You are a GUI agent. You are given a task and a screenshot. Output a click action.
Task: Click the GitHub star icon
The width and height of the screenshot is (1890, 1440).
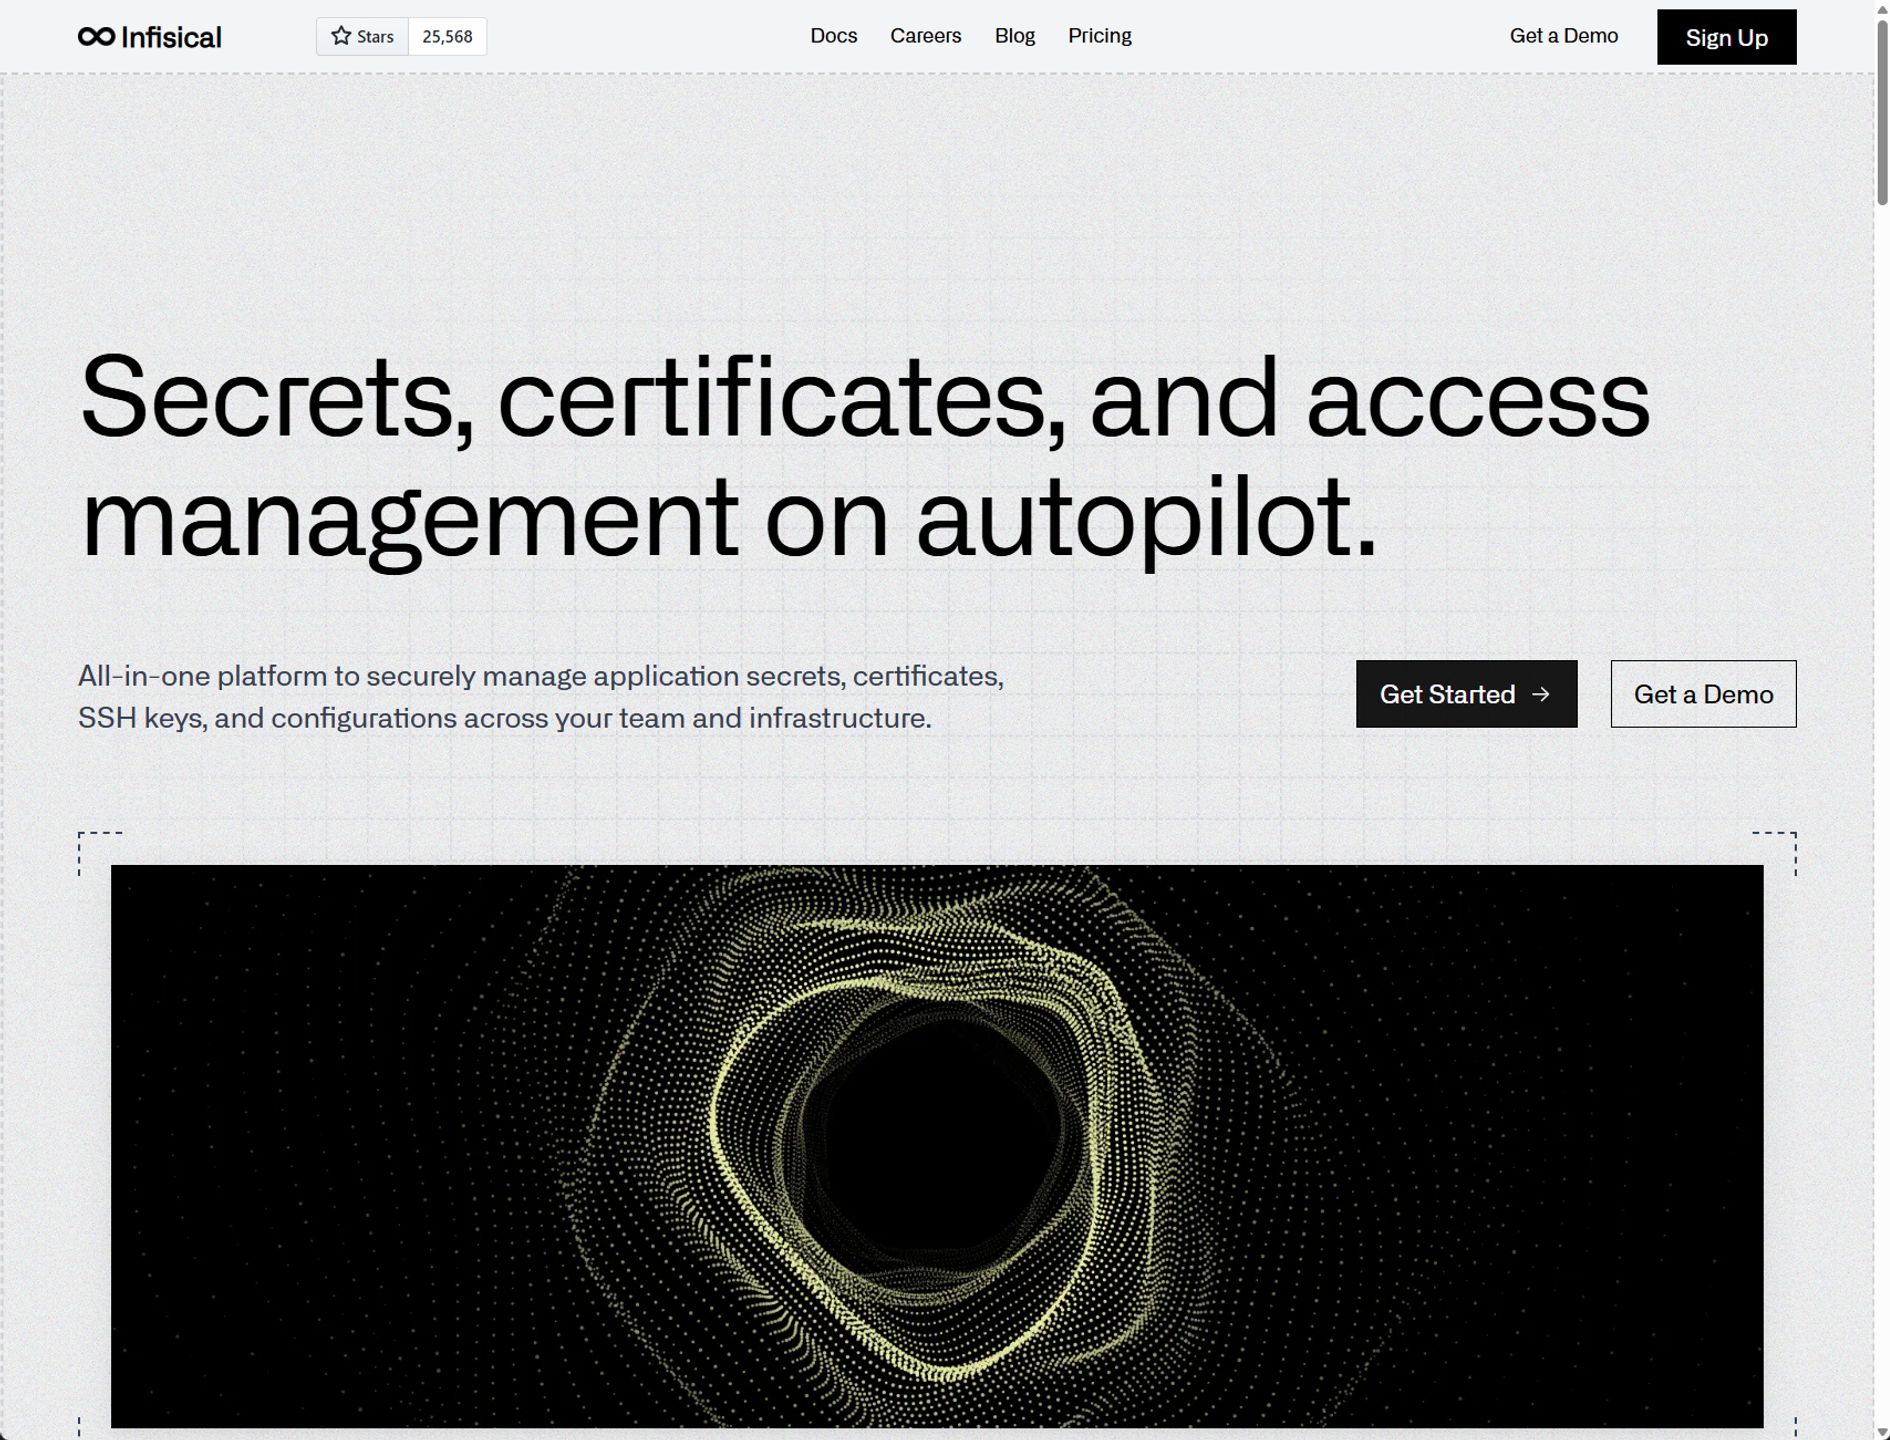pos(341,36)
